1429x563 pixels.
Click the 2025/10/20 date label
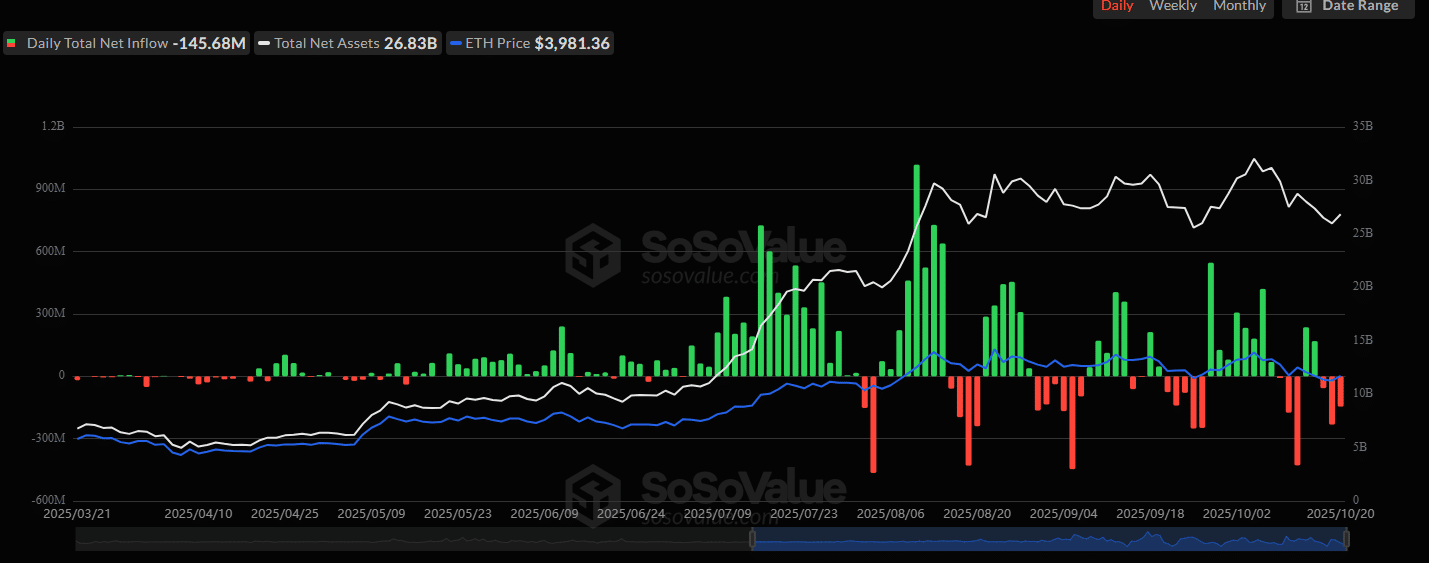point(1342,514)
